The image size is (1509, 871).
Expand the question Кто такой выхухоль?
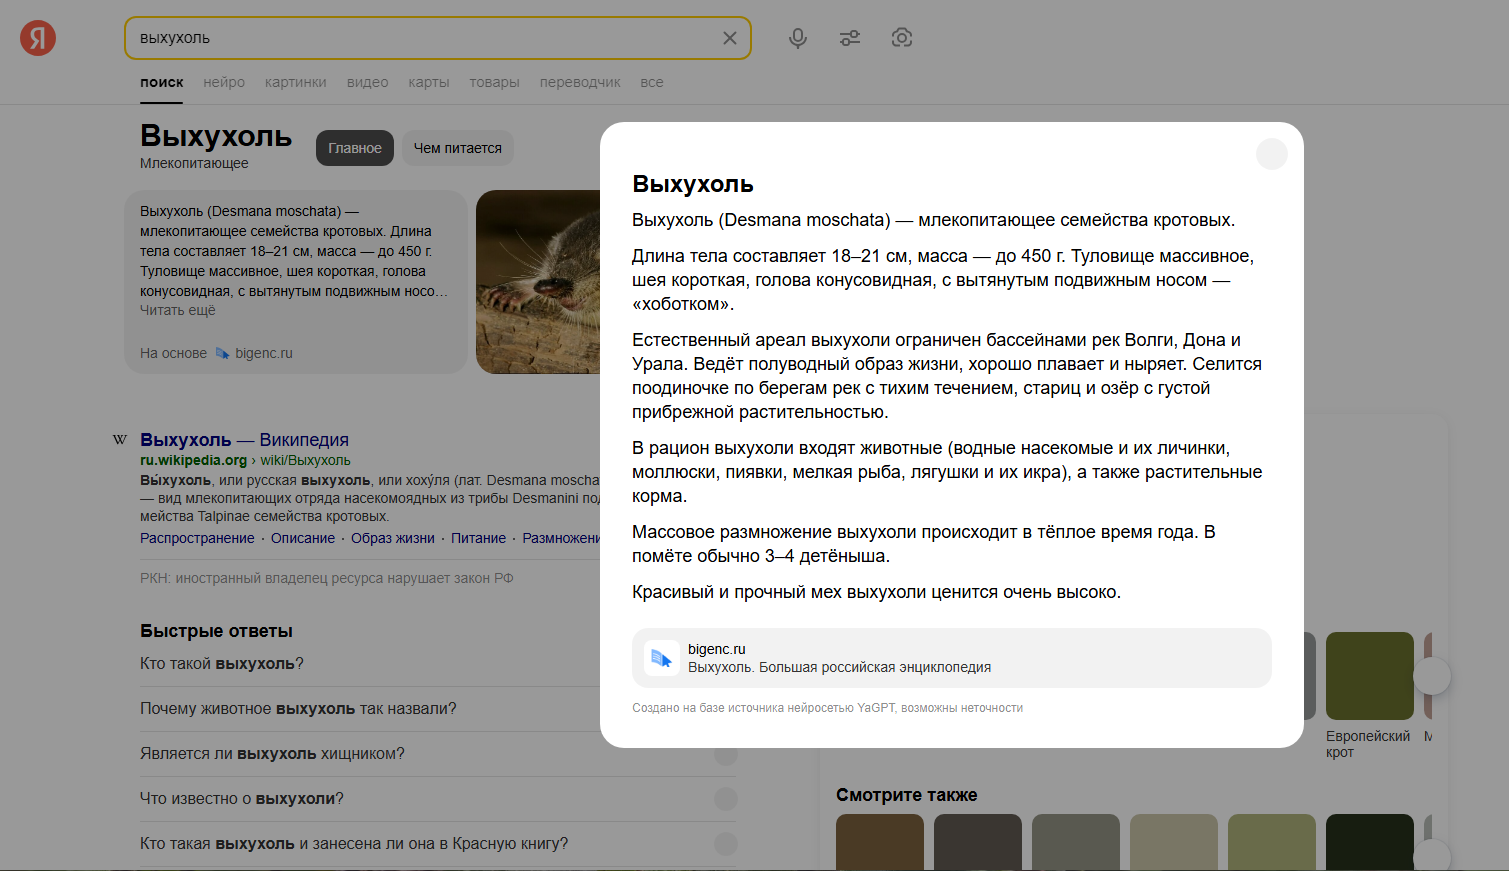[x=438, y=664]
